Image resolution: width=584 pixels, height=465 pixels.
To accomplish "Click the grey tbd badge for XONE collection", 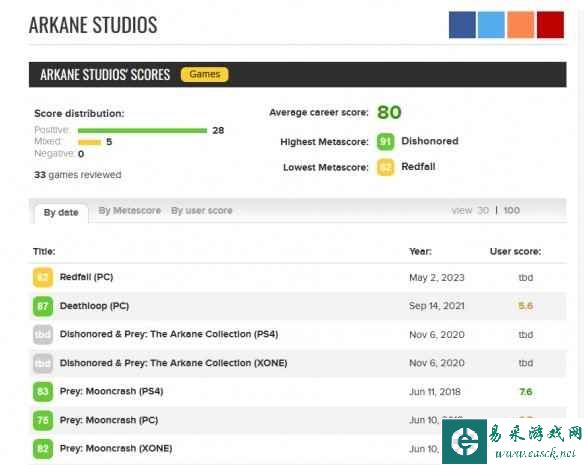I will tap(43, 363).
